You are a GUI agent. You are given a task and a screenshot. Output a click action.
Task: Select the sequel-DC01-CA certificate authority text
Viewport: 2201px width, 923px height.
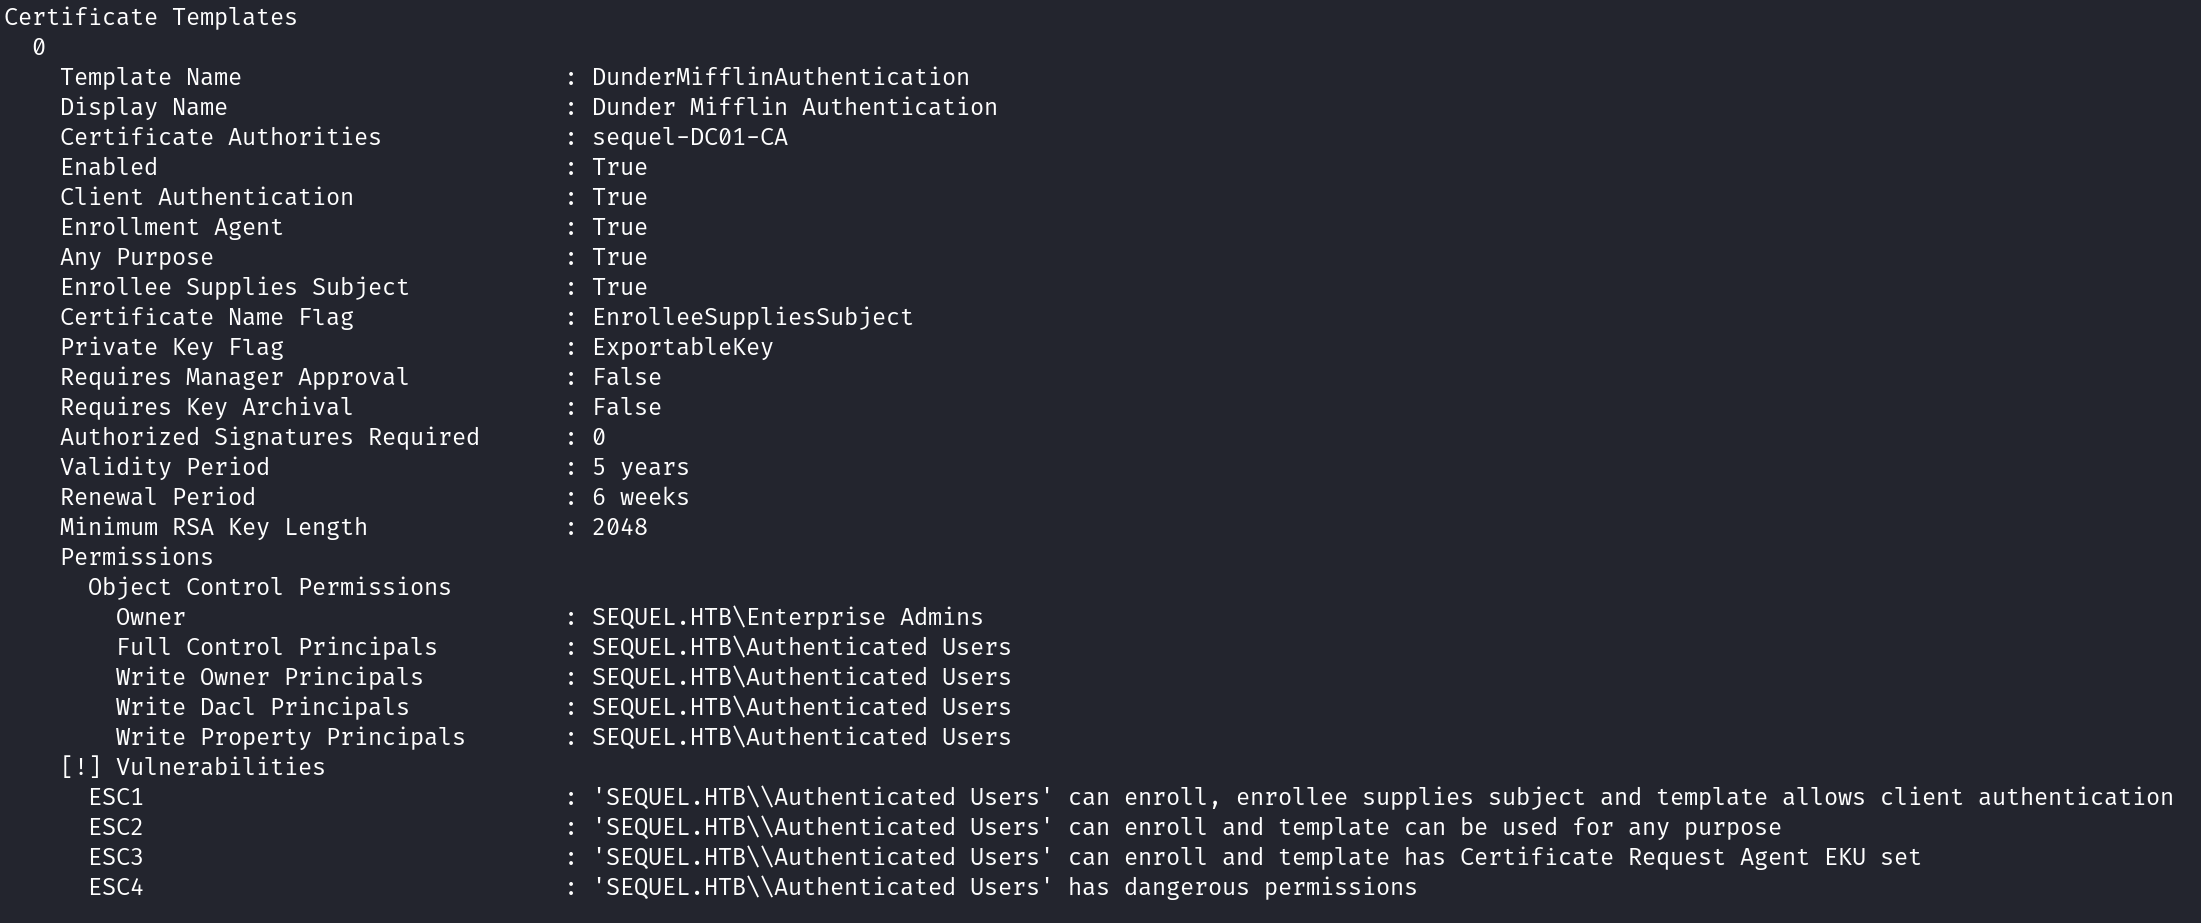pyautogui.click(x=690, y=137)
